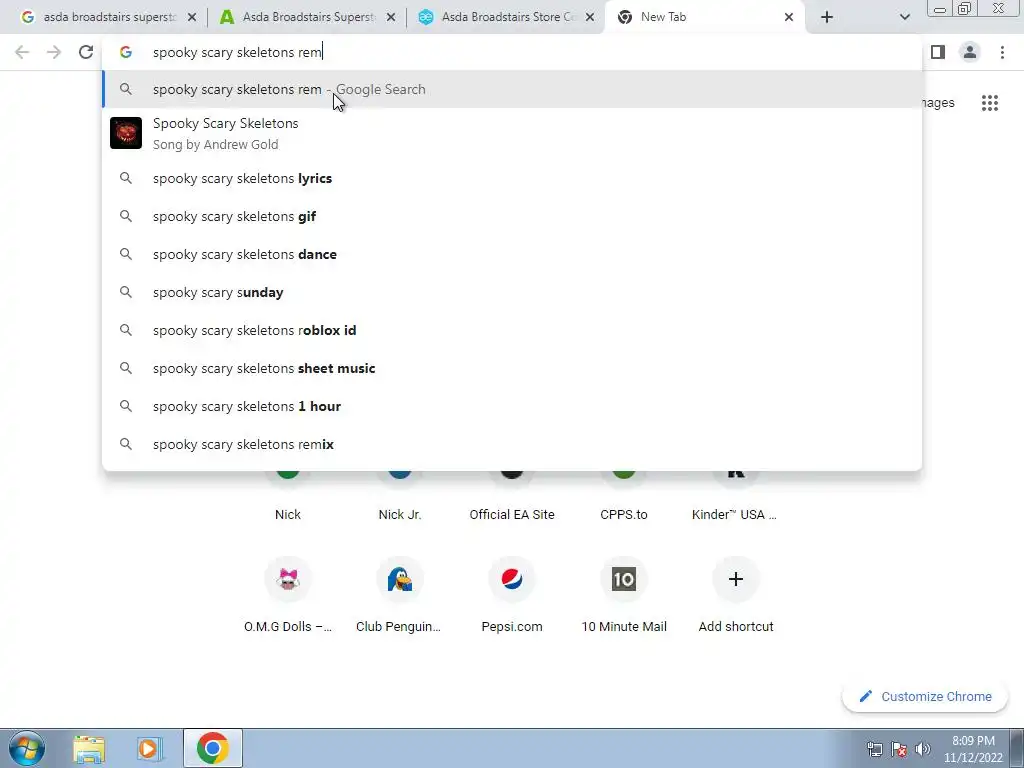Select 'spooky scary skeletons 1 hour' suggestion

tap(512, 406)
